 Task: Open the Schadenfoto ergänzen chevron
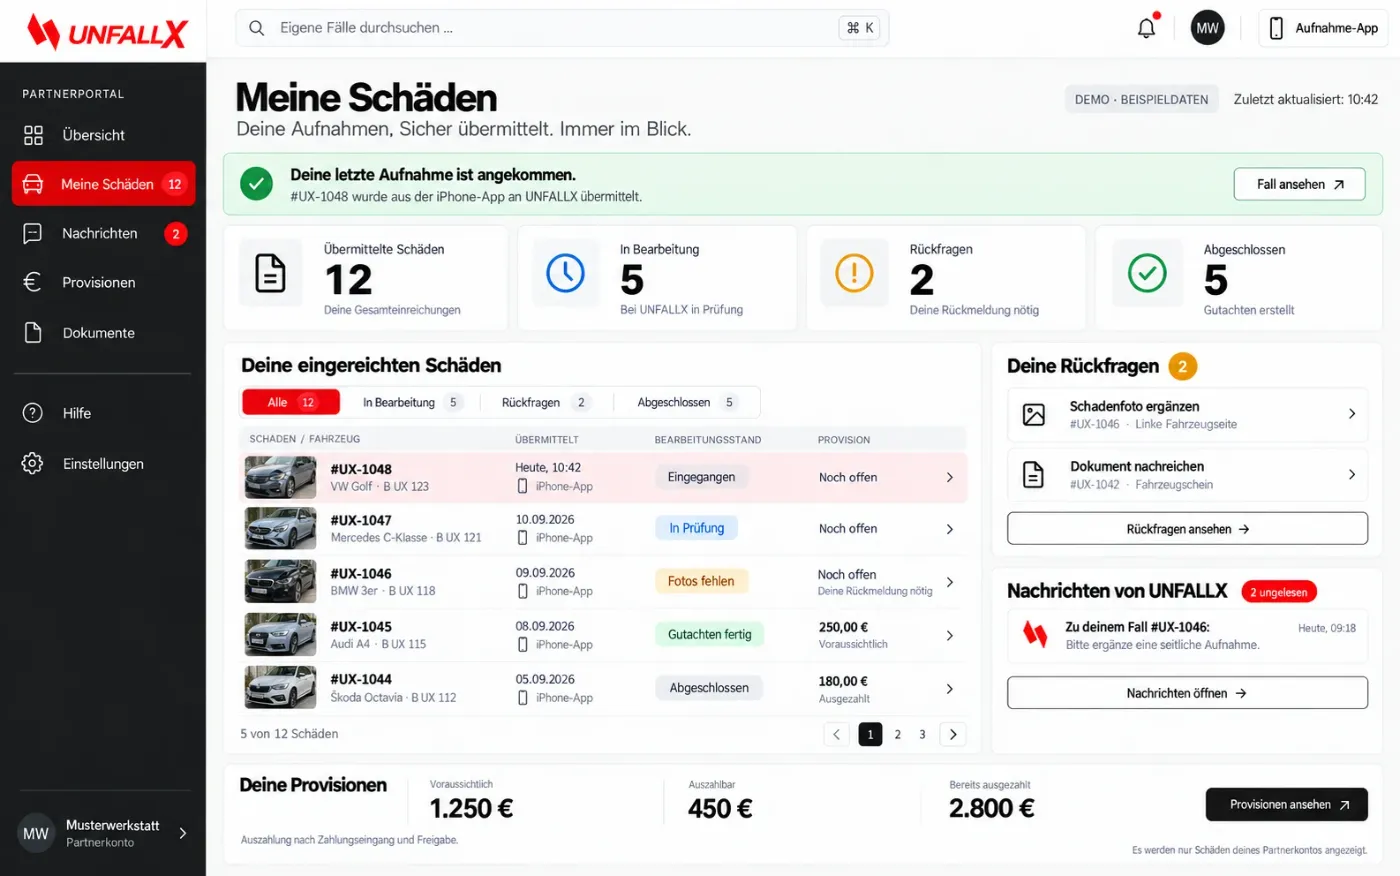[1352, 413]
